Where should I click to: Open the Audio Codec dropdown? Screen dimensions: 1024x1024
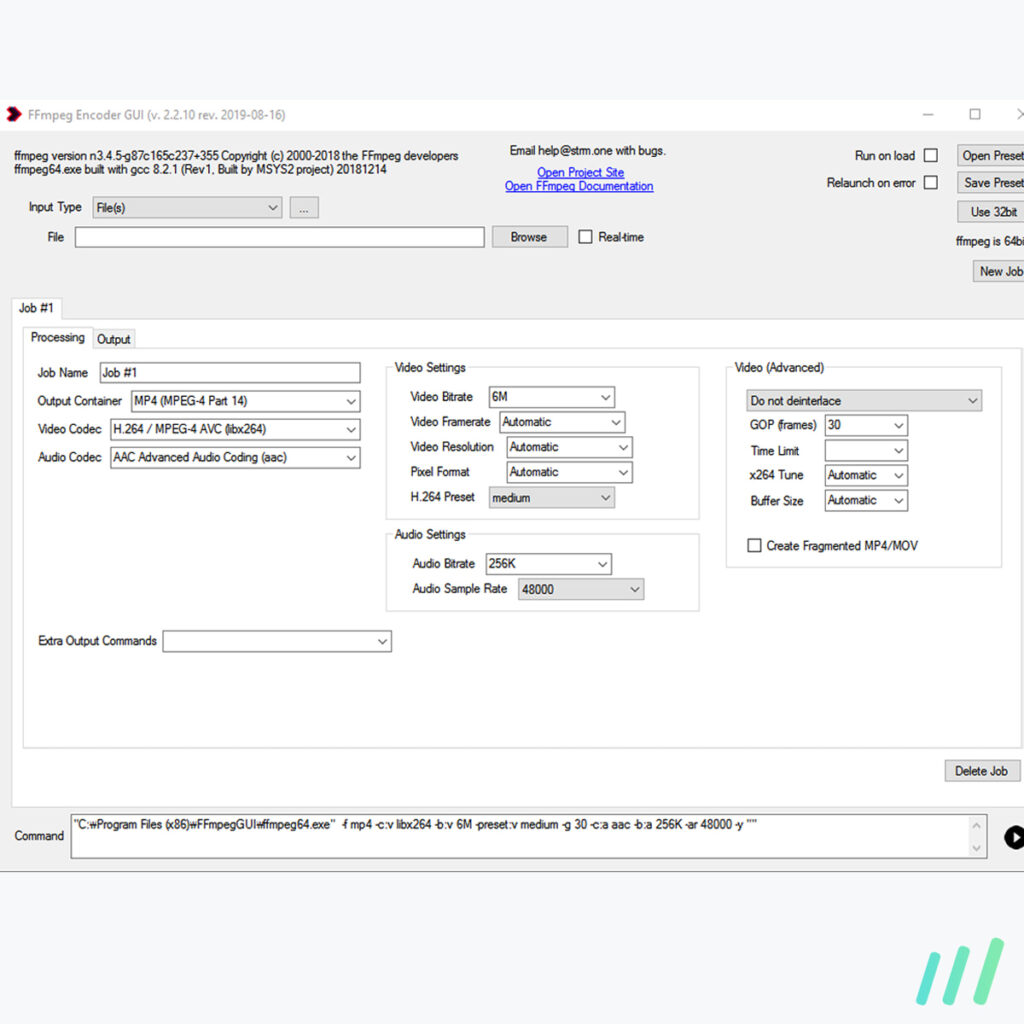[x=235, y=457]
